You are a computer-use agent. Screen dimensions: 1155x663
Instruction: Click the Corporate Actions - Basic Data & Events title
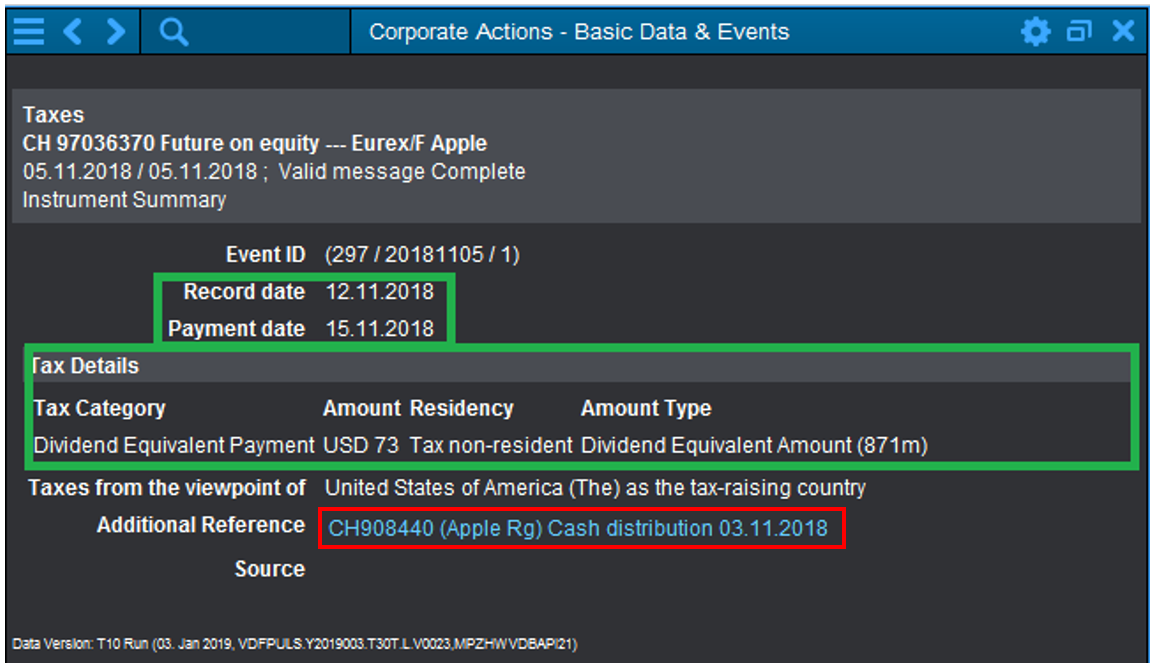pyautogui.click(x=579, y=32)
